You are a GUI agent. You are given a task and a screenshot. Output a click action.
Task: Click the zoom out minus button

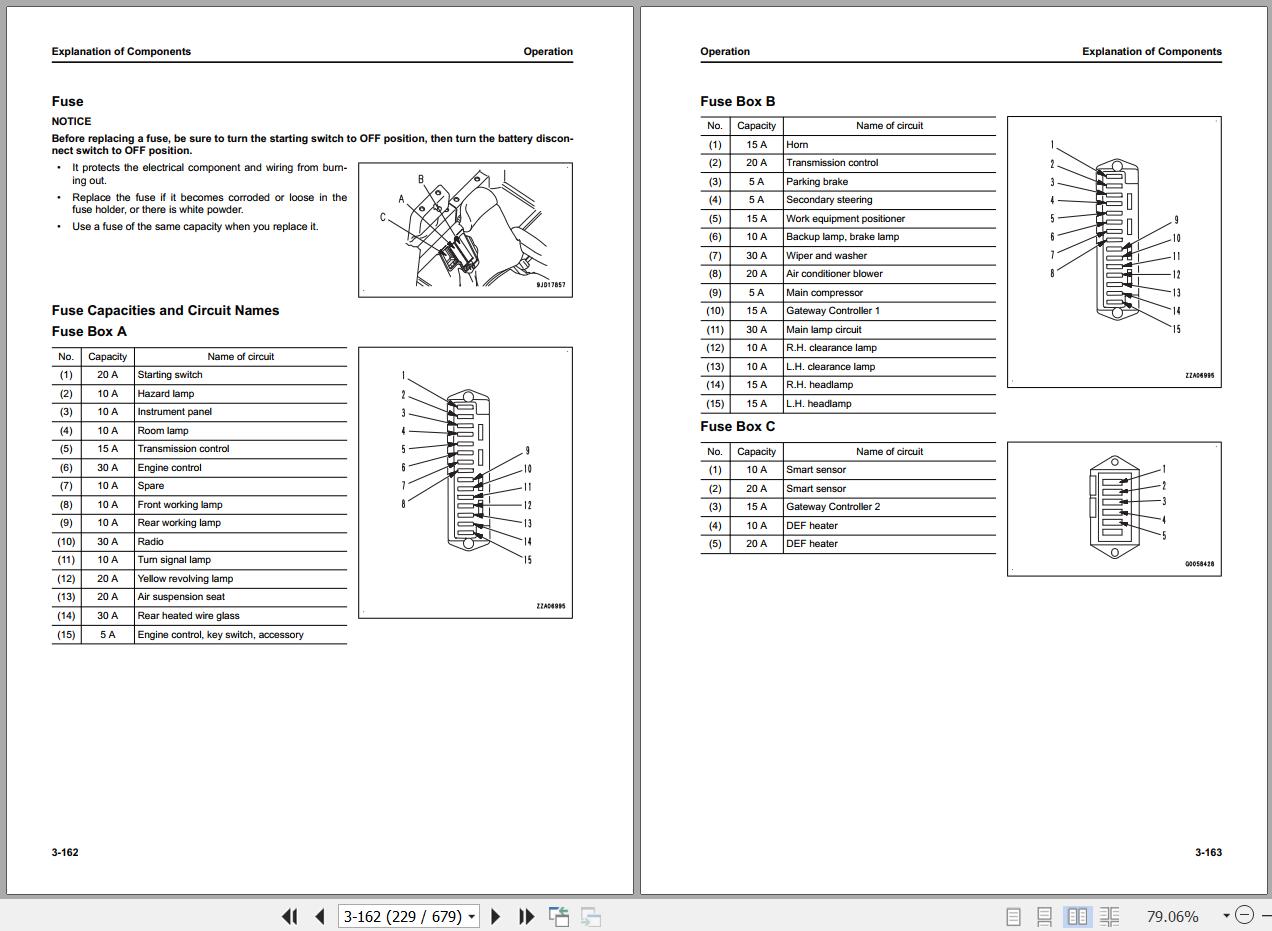1244,915
